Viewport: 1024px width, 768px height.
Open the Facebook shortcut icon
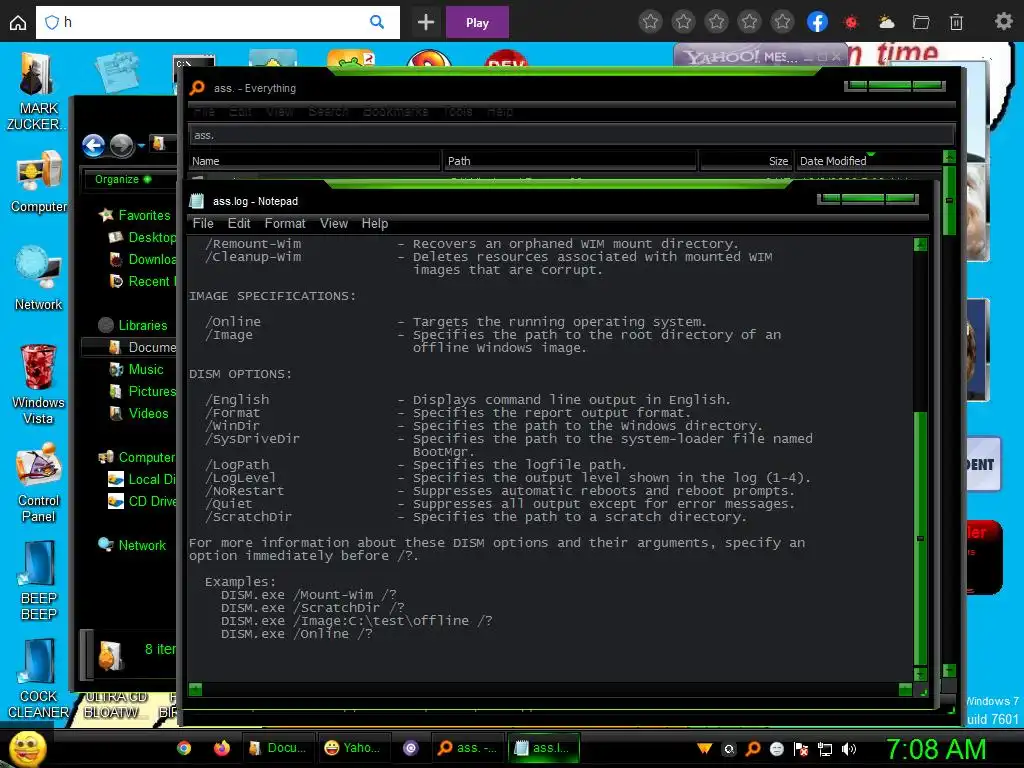coord(817,22)
